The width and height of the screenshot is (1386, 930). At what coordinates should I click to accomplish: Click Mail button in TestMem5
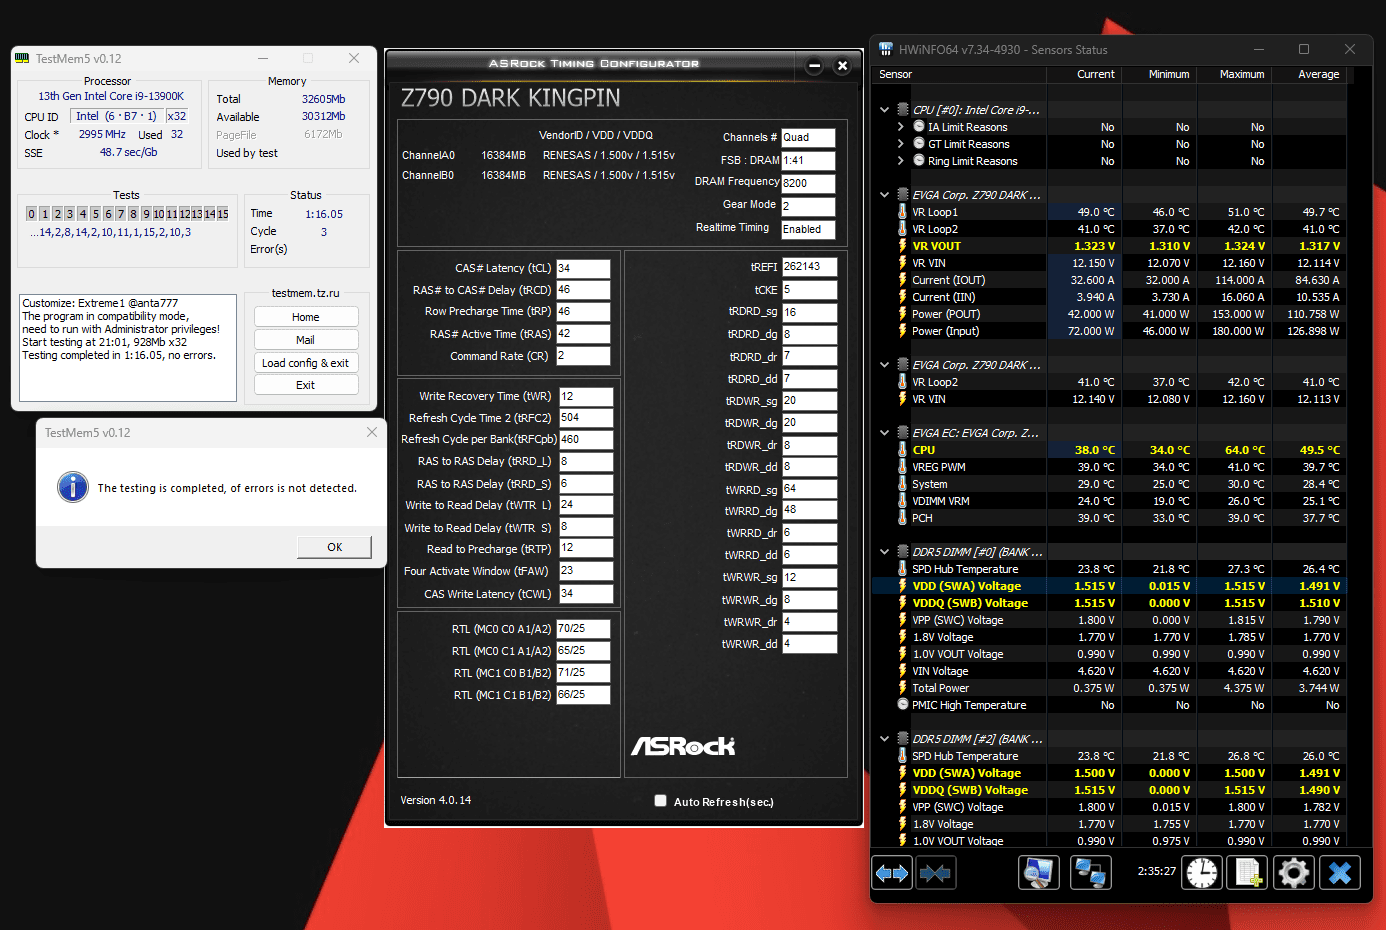click(306, 340)
